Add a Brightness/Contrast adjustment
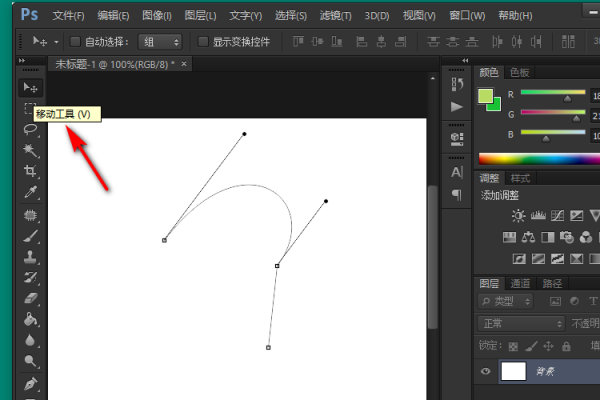600x400 pixels. point(518,215)
